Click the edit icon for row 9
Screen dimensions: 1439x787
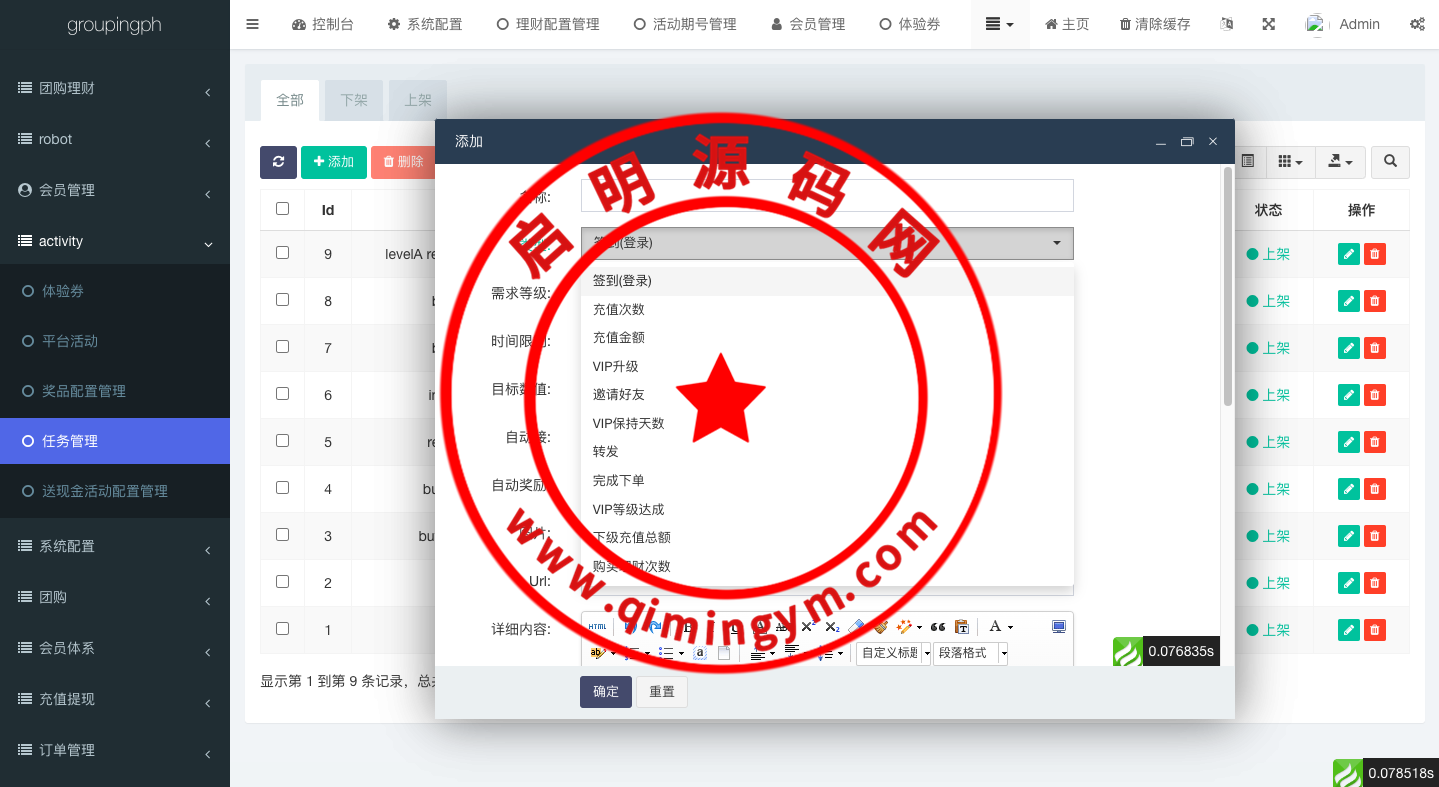pos(1348,254)
